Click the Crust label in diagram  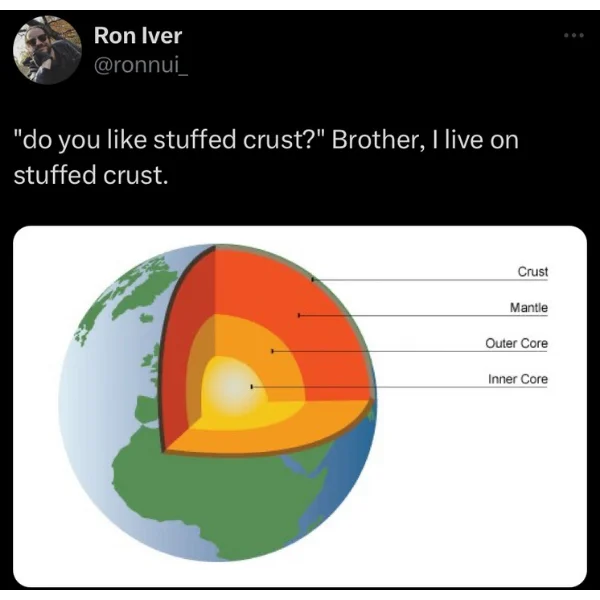click(x=533, y=272)
